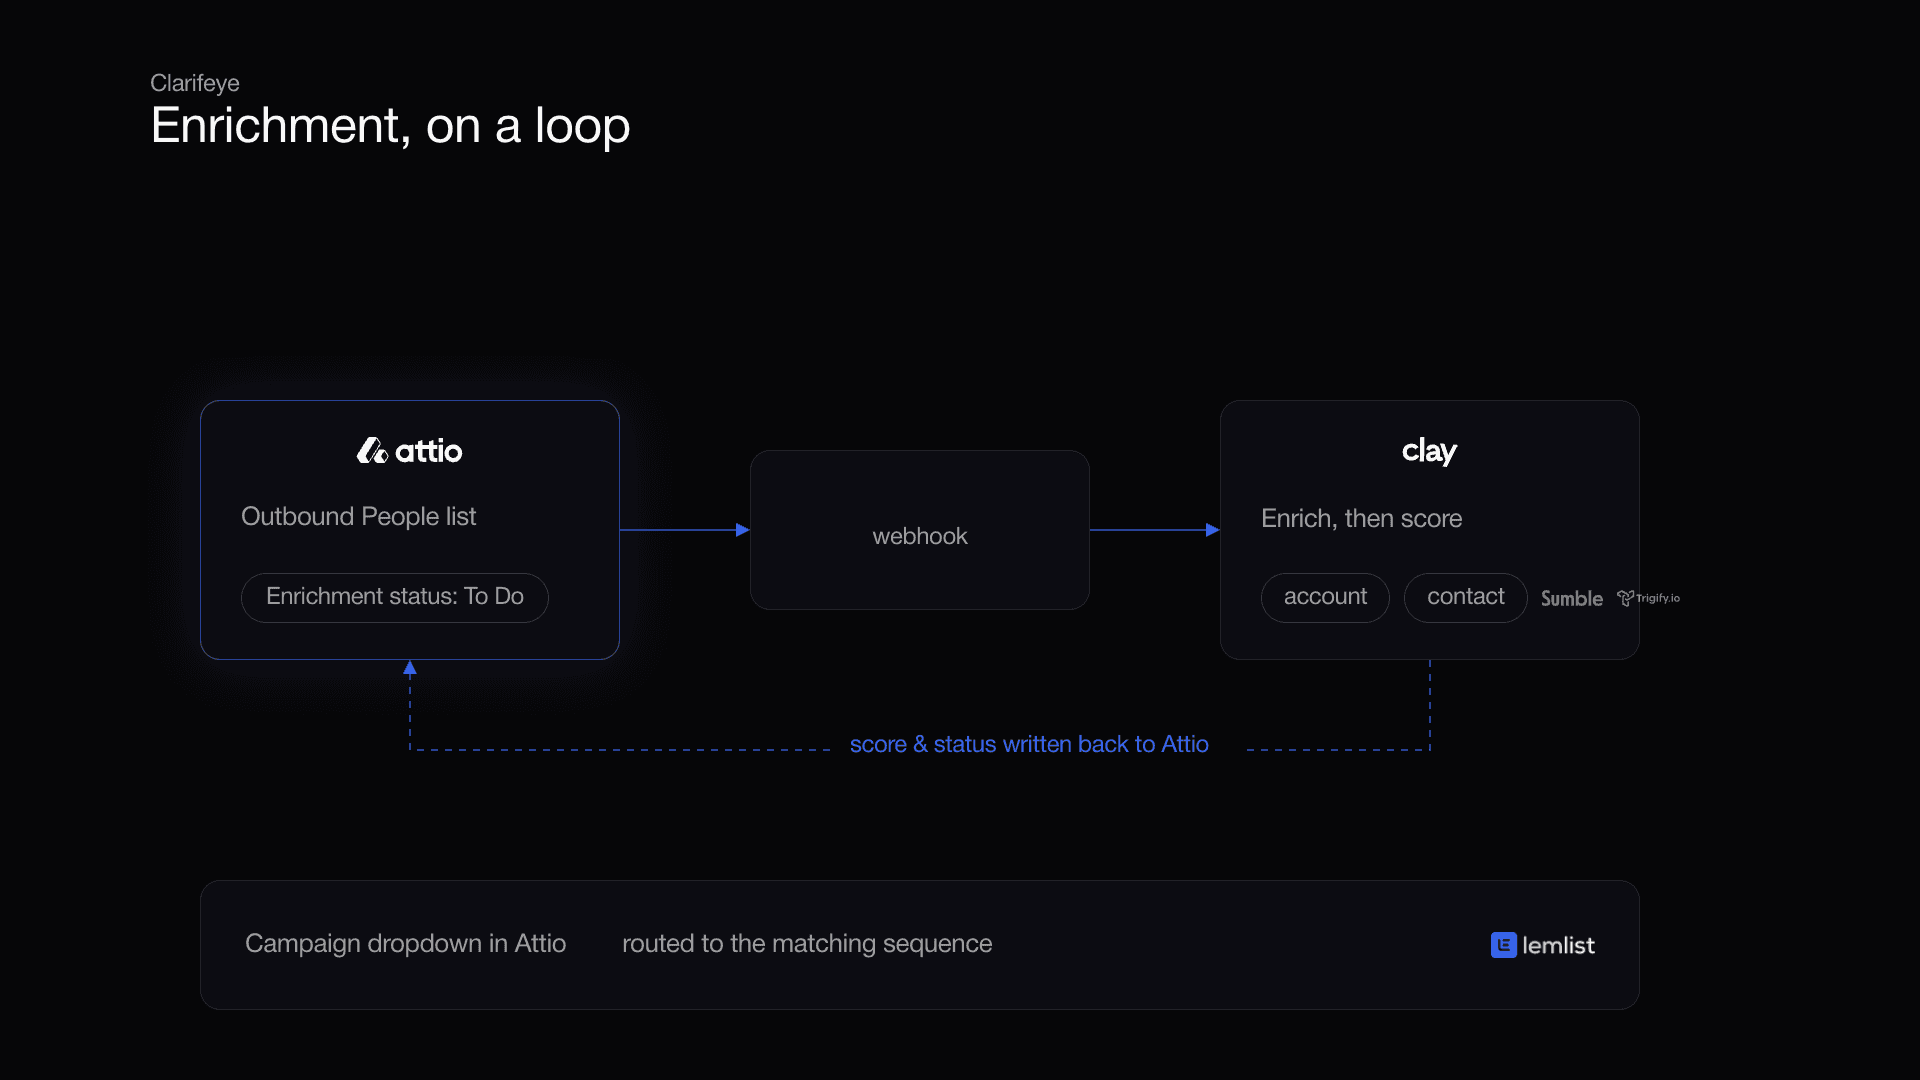Screen dimensions: 1920x1080
Task: Click 'score & status written back to Attio' label
Action: coord(1029,744)
